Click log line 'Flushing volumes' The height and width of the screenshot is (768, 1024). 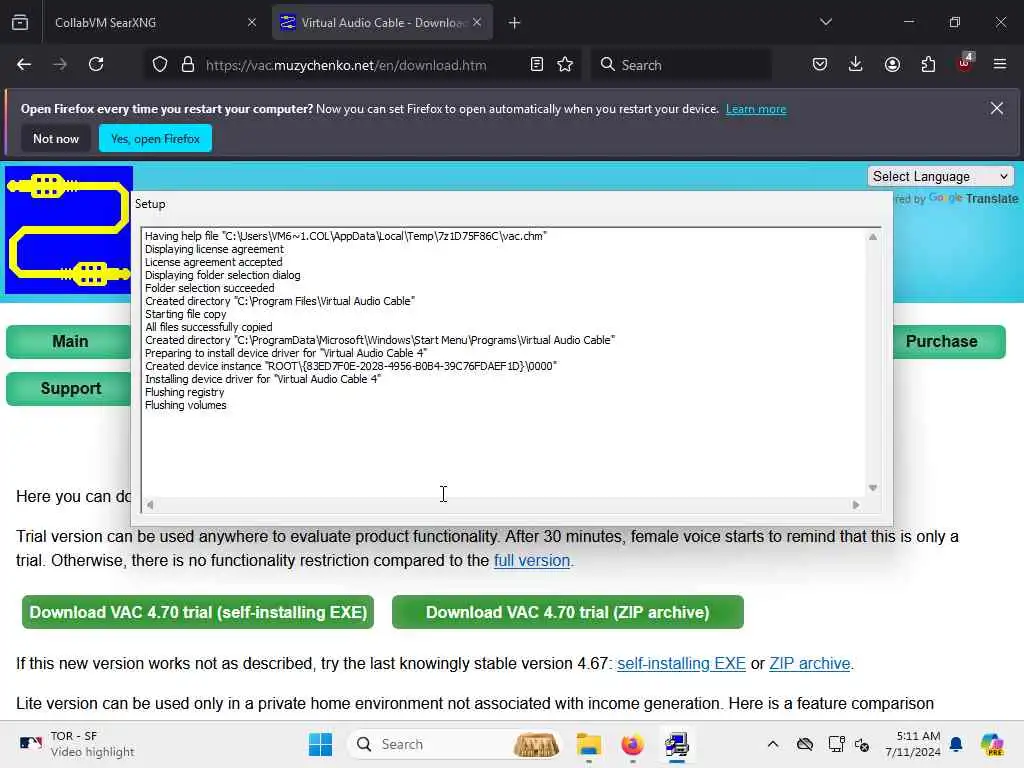tap(185, 405)
